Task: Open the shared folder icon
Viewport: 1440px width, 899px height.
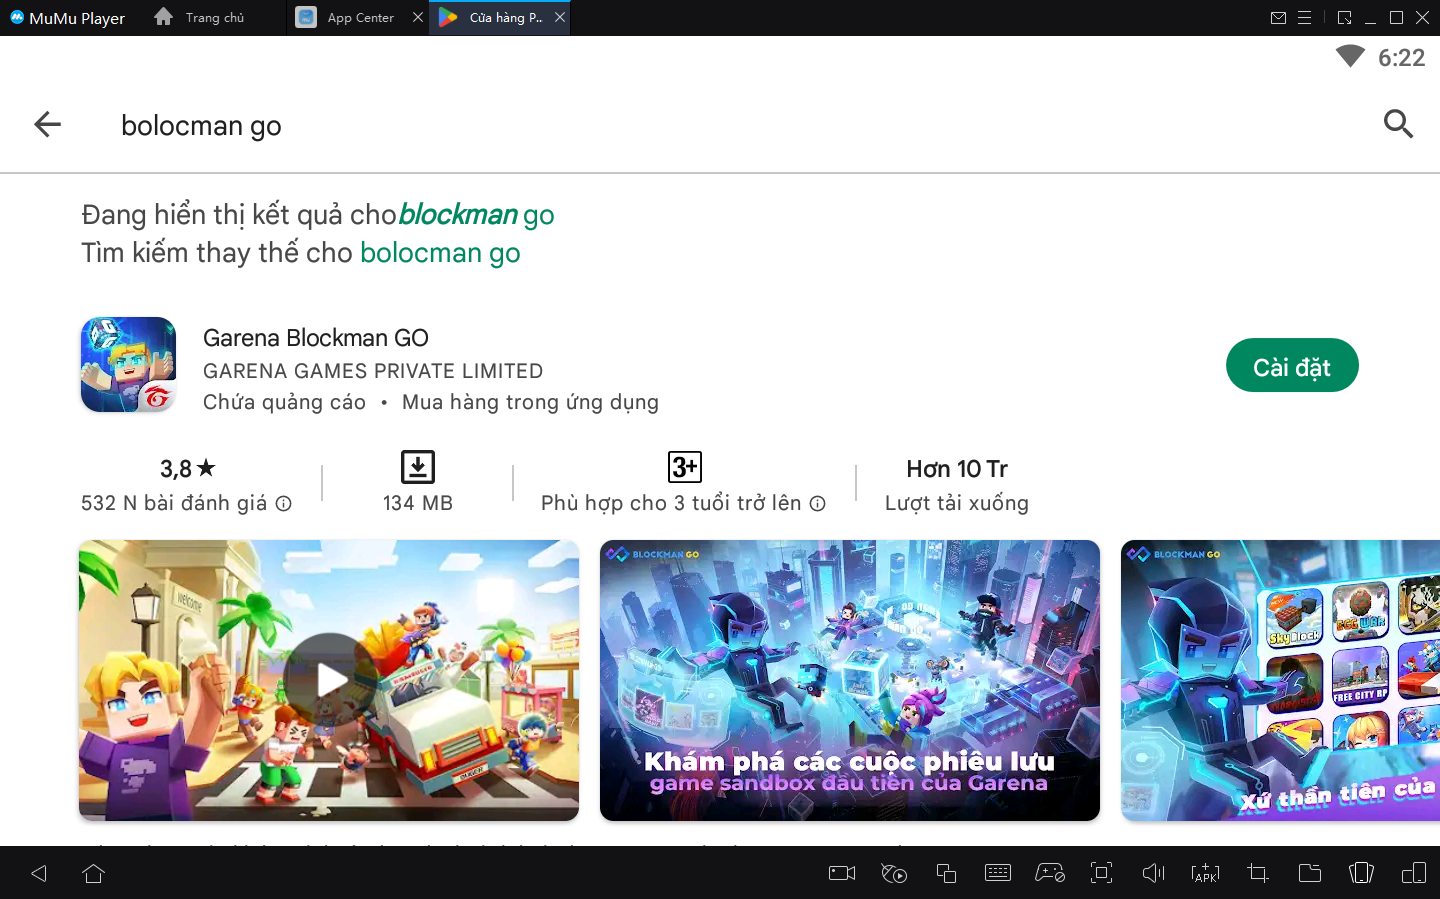Action: [1309, 873]
